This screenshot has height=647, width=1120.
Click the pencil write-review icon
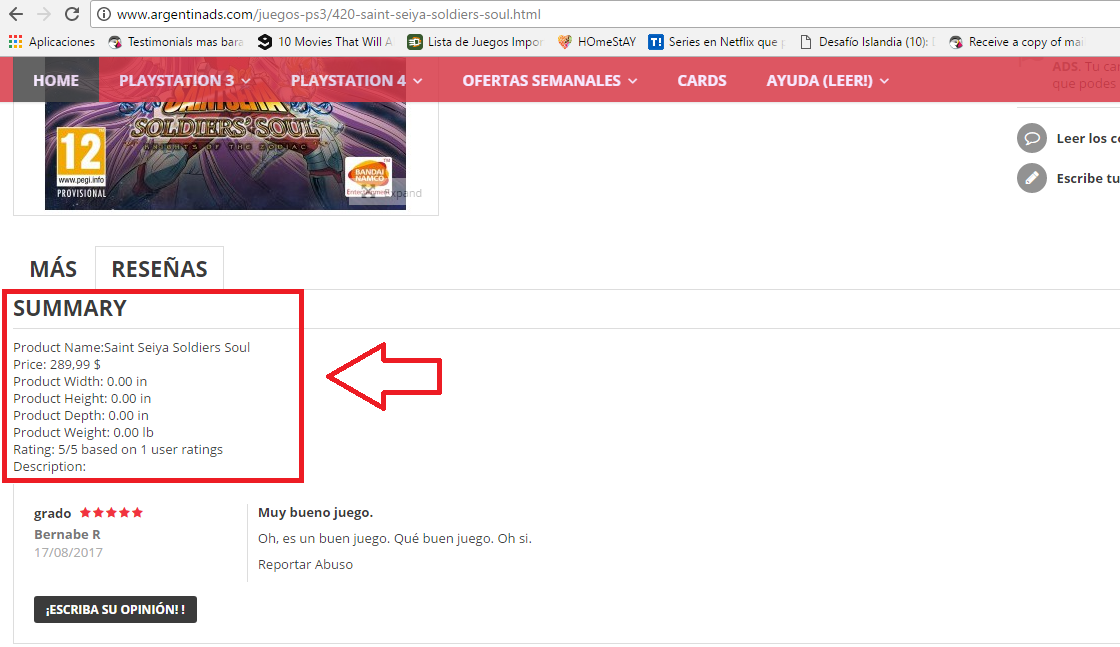pyautogui.click(x=1031, y=179)
